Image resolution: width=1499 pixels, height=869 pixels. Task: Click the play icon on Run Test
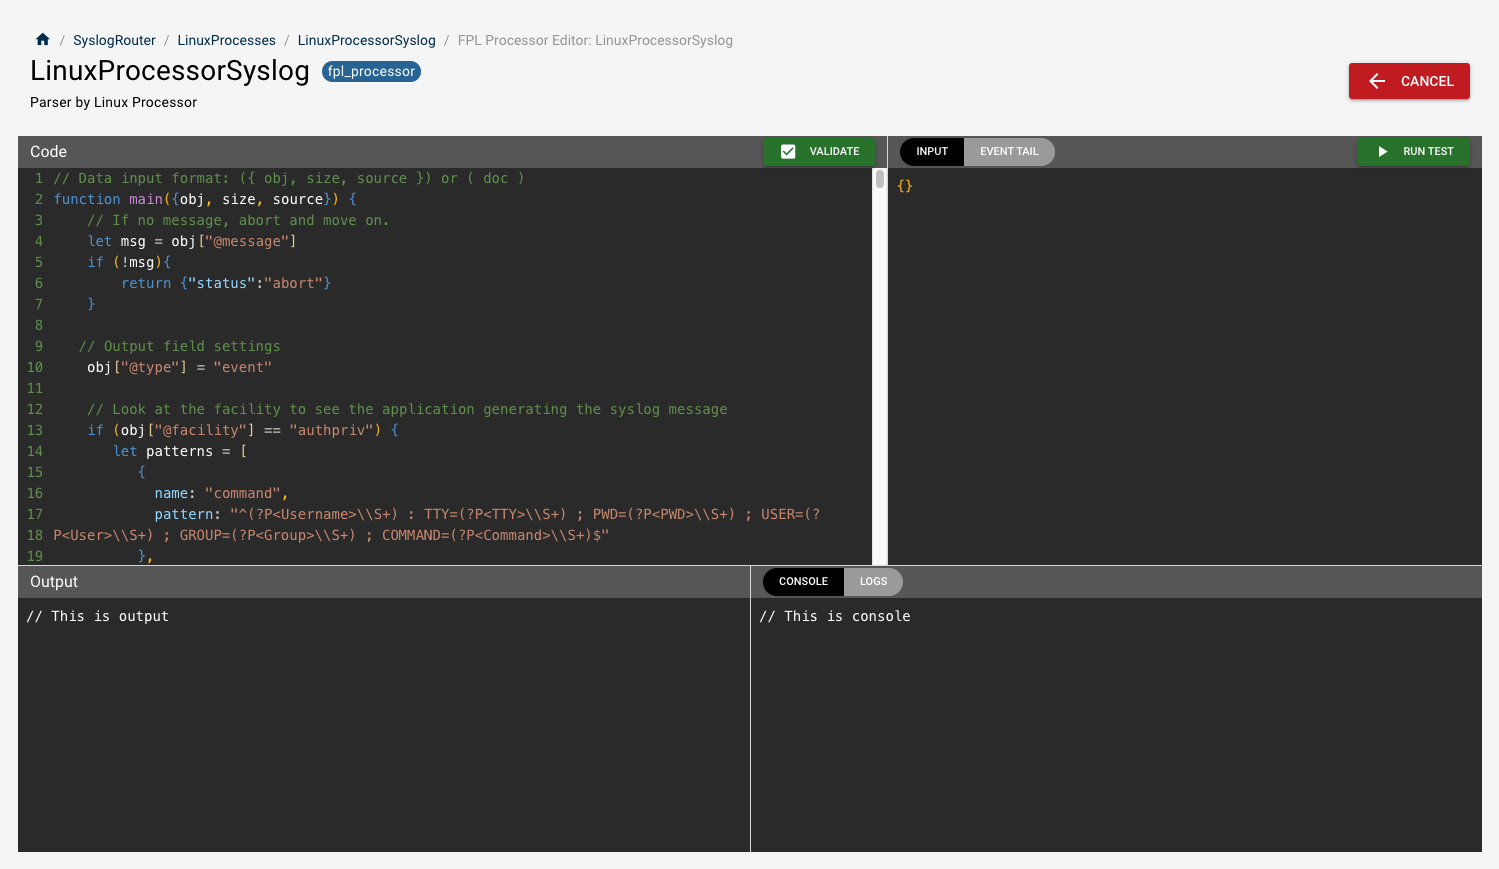pos(1382,152)
